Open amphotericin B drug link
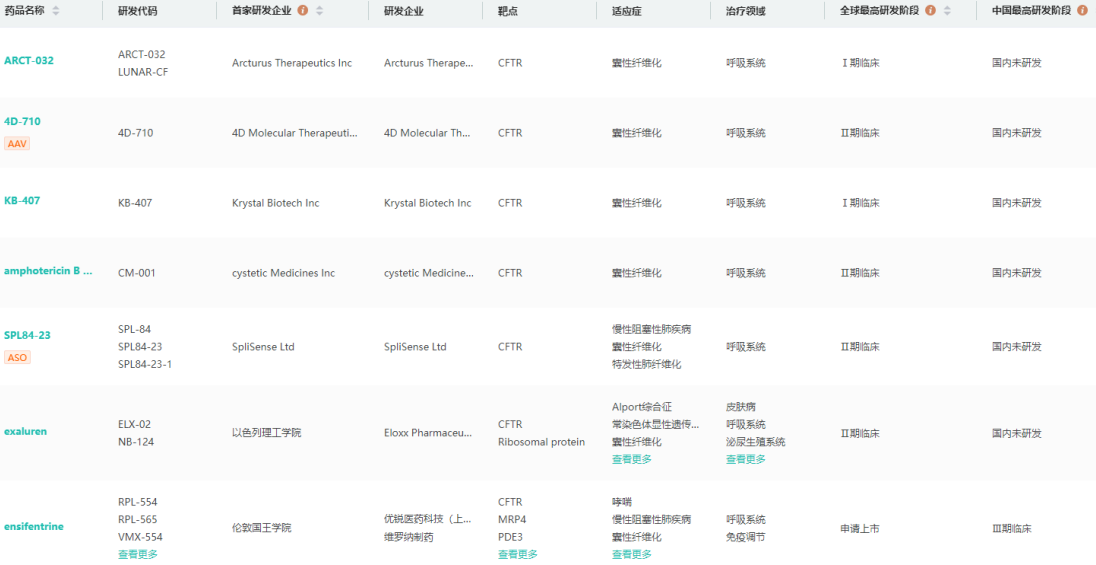Viewport: 1096px width, 565px height. click(x=48, y=271)
